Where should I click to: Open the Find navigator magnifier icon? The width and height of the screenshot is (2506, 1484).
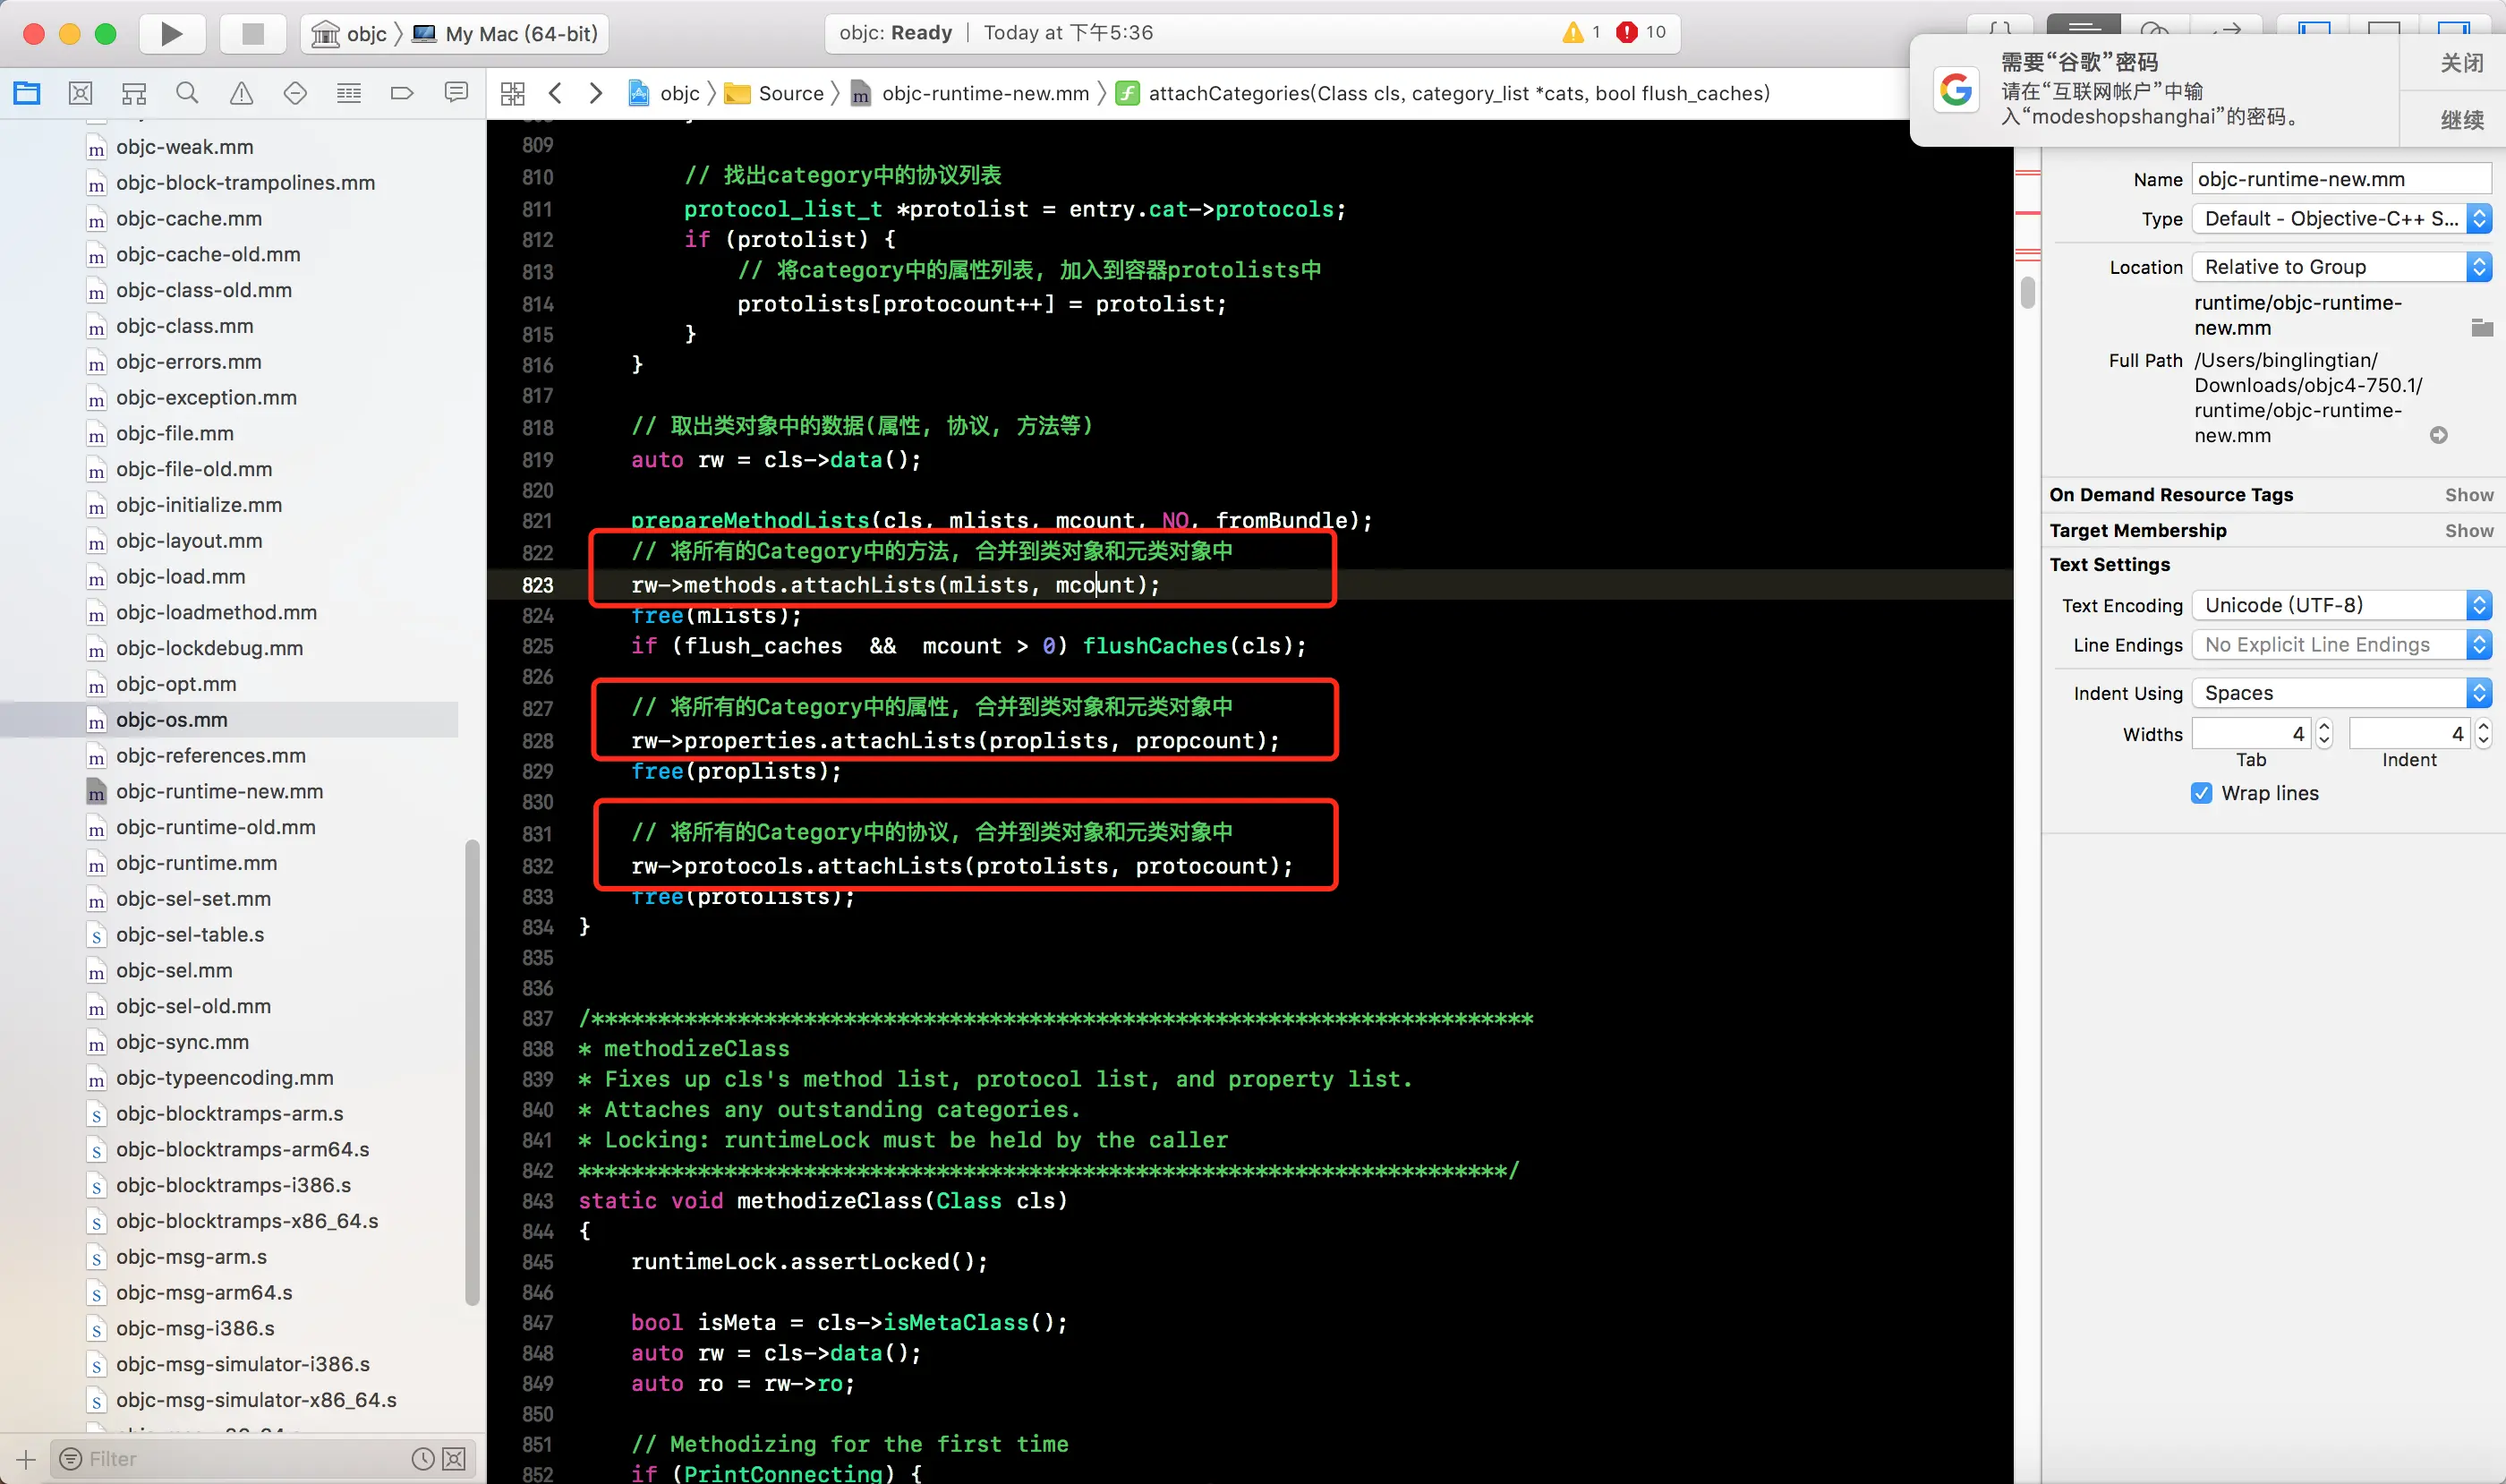pos(187,93)
